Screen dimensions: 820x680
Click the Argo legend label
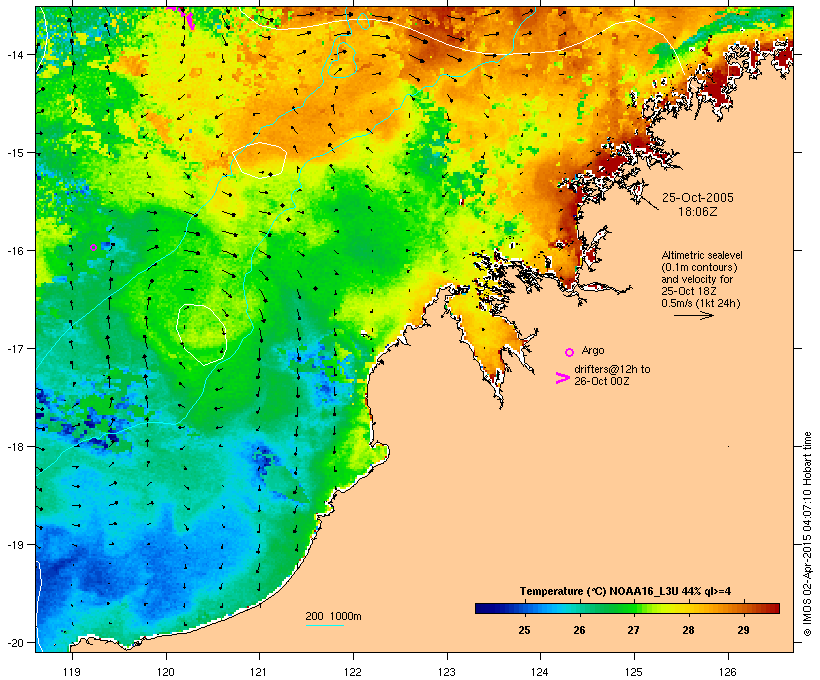(593, 350)
